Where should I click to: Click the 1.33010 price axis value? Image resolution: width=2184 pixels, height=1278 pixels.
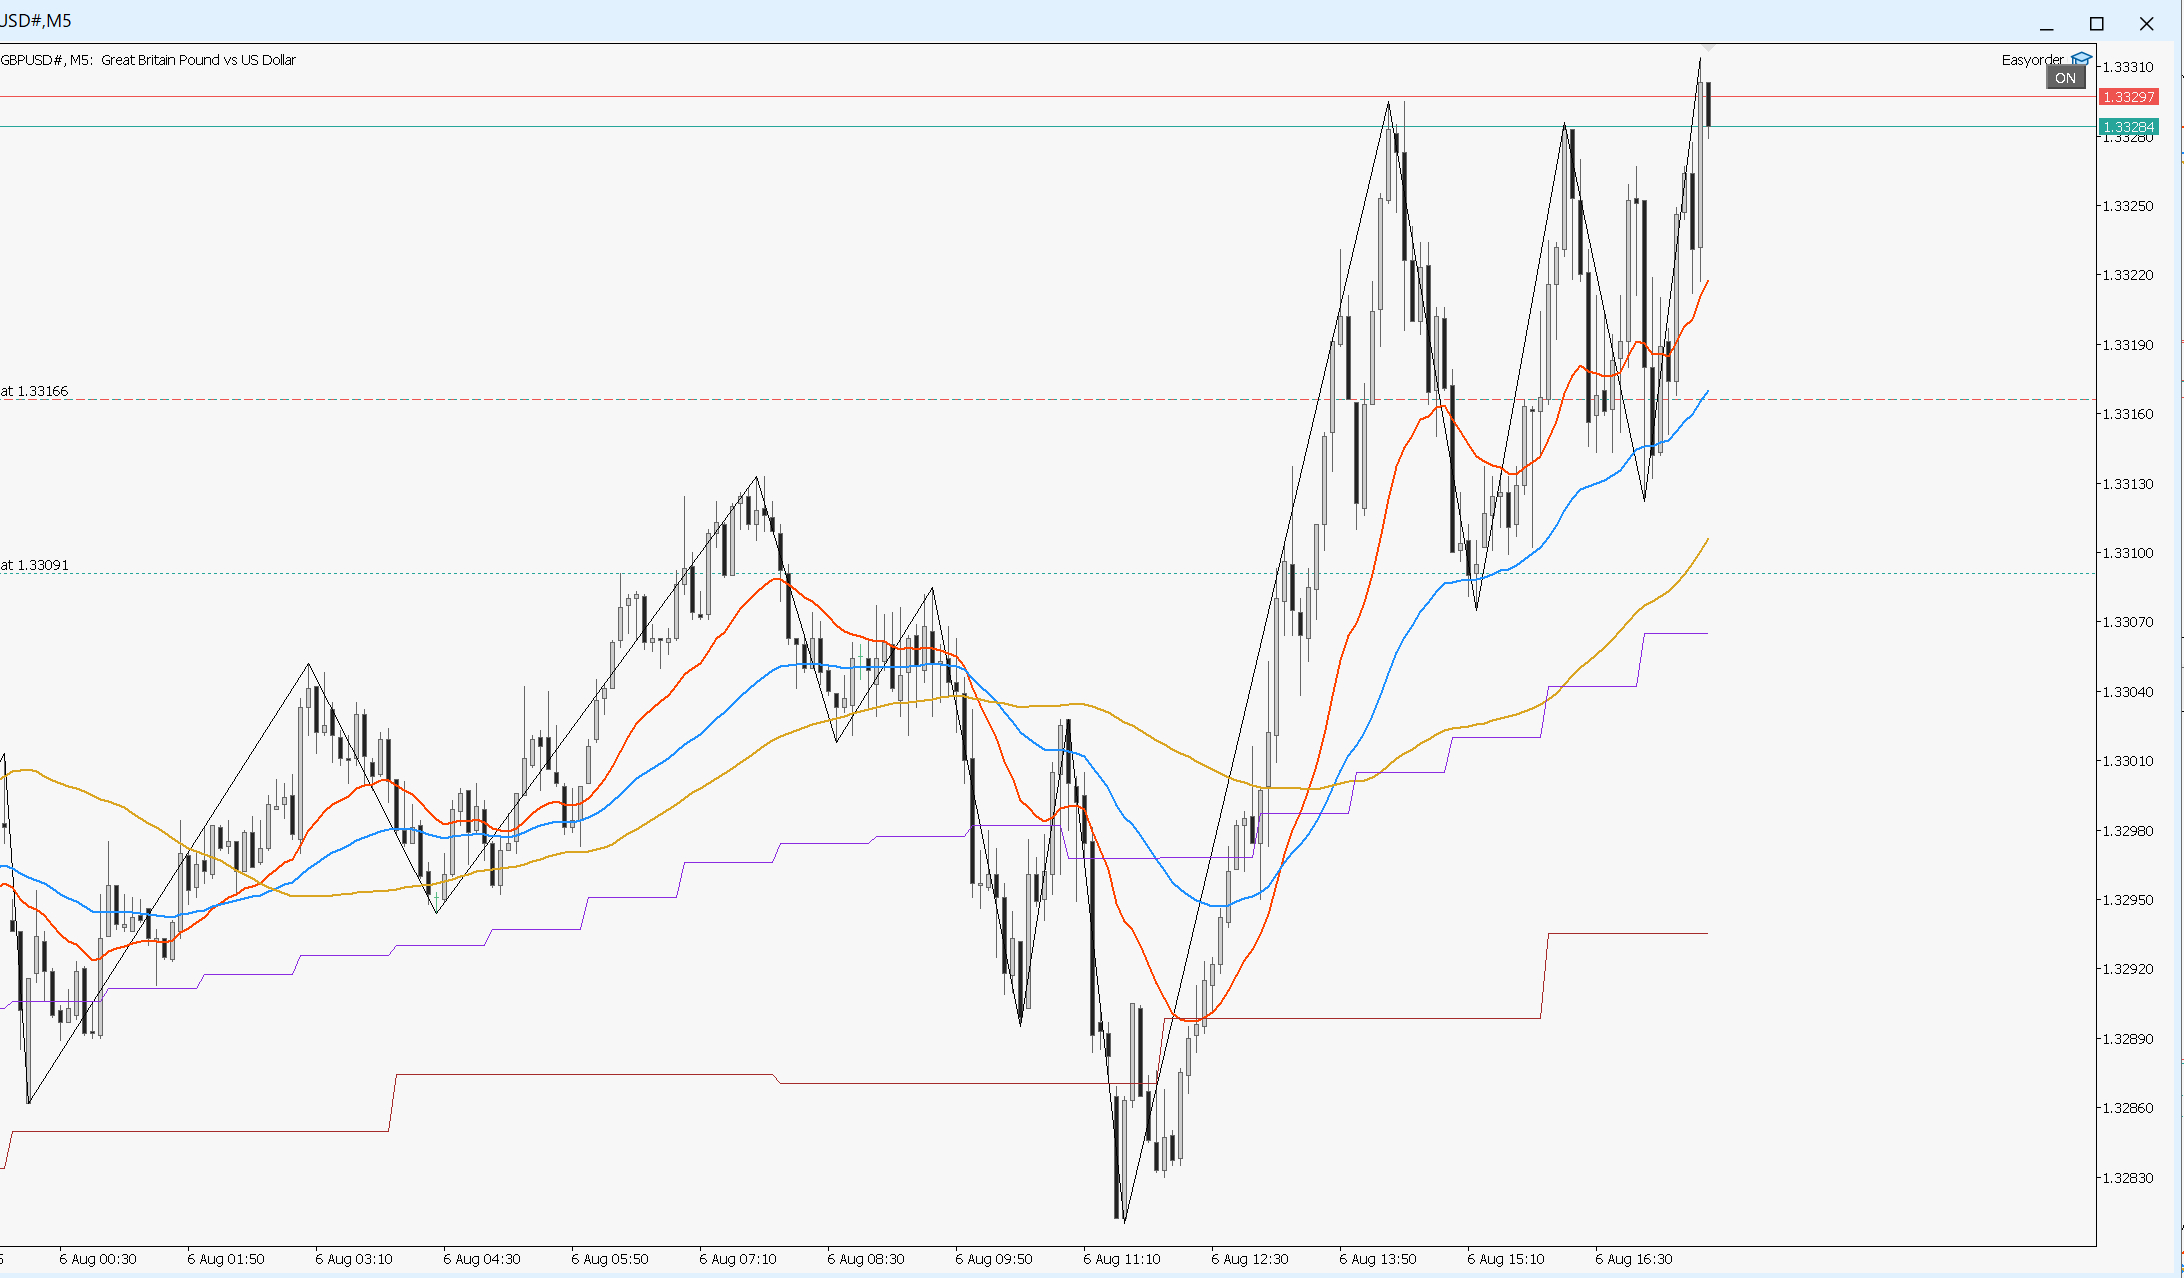[x=2128, y=761]
